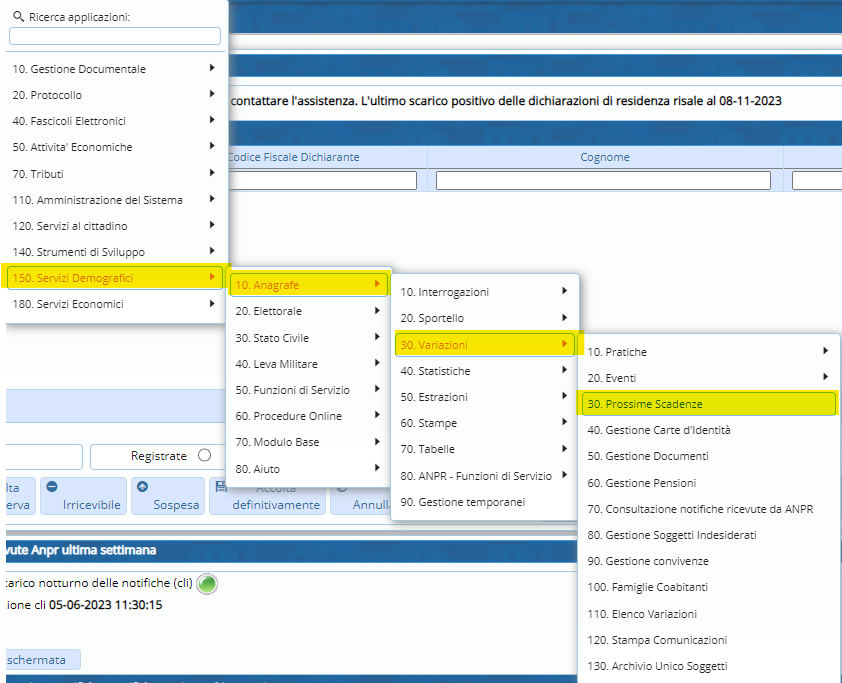Select the 30. Variazioni submenu entry
842x683 pixels.
click(485, 345)
